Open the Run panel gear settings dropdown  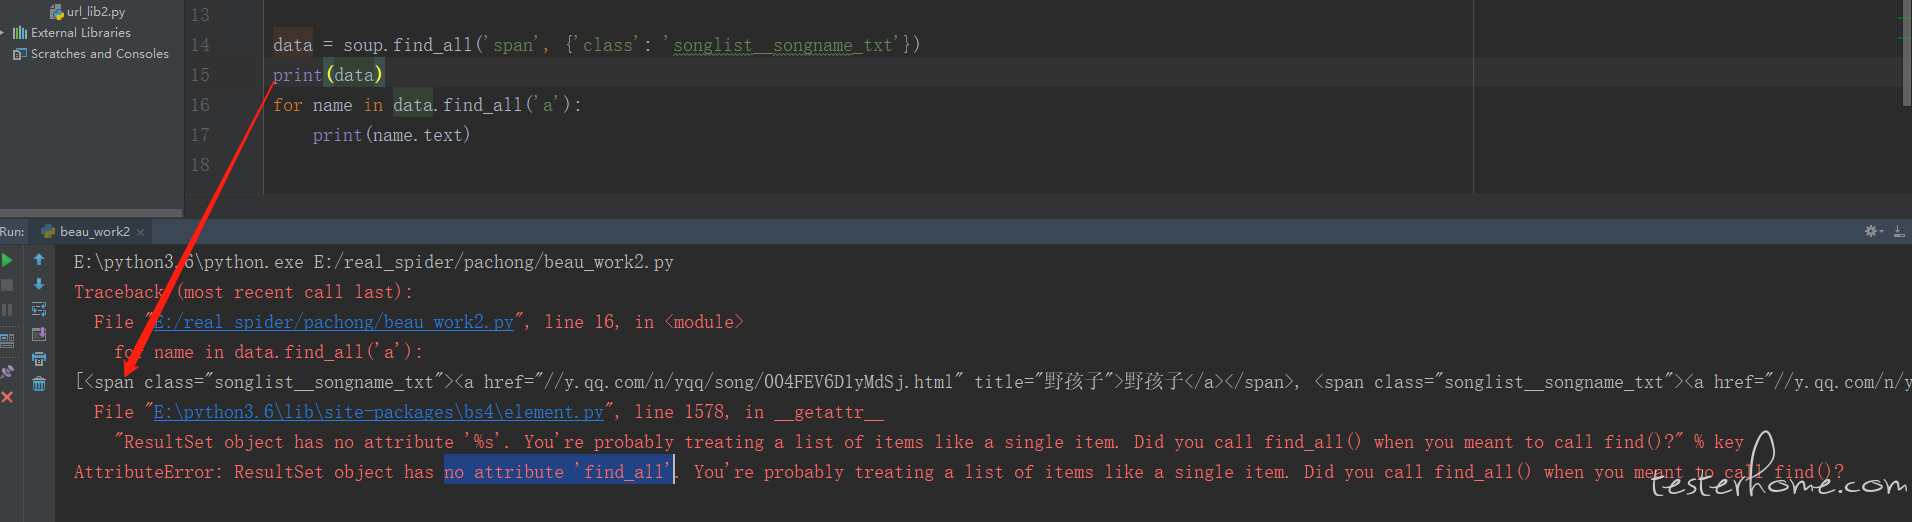coord(1873,231)
